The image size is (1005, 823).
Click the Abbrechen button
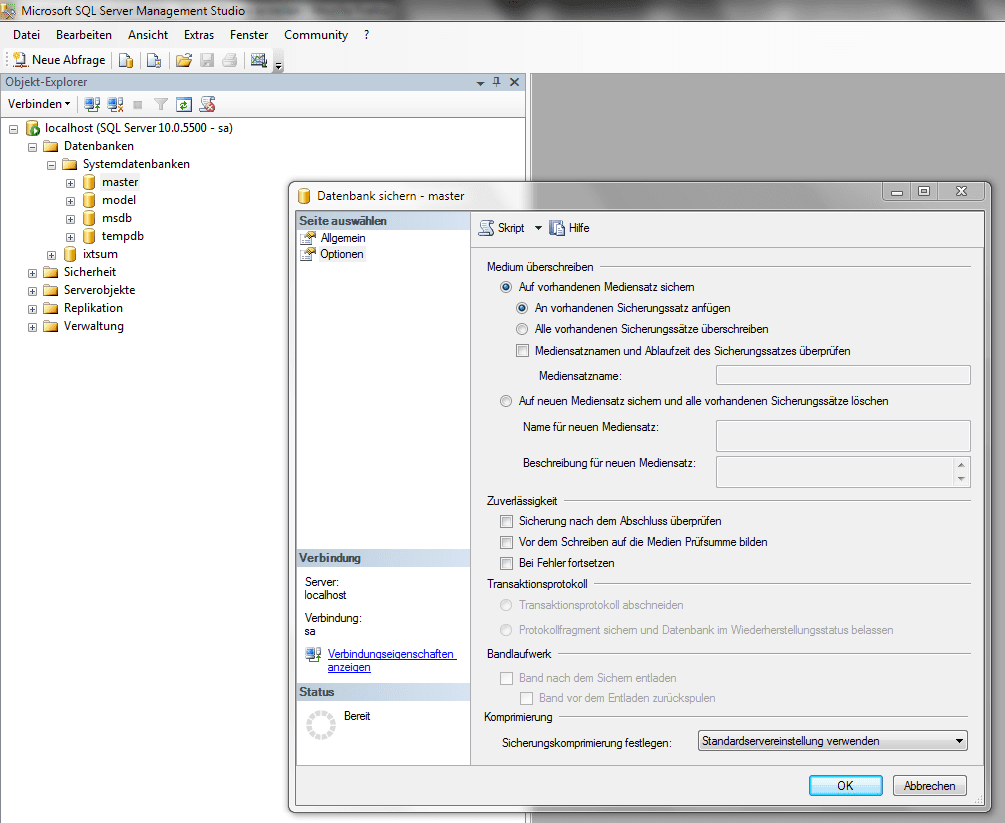929,786
